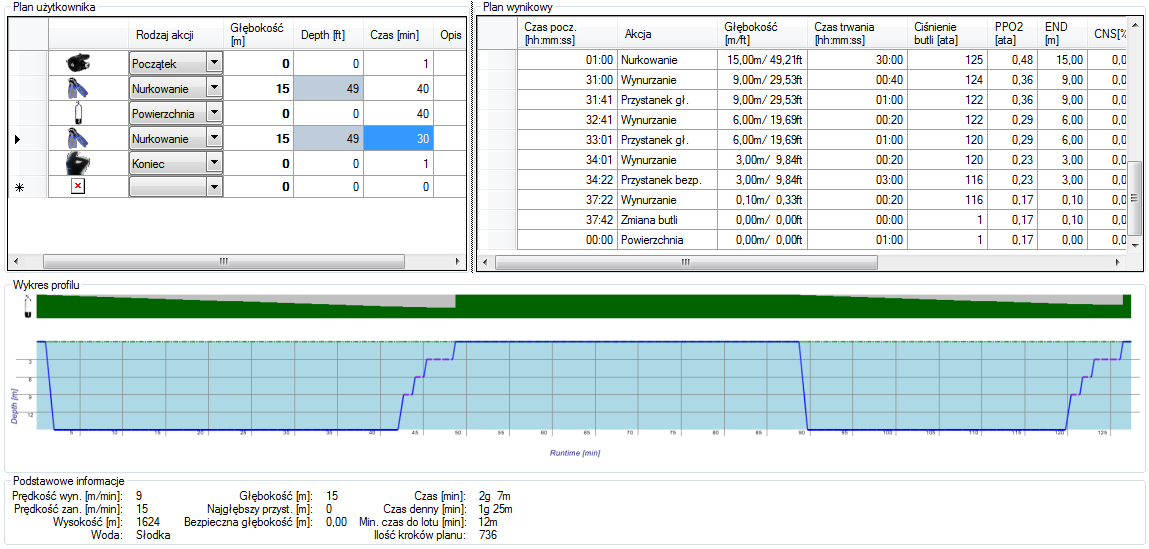1149x549 pixels.
Task: Click the red X icon in the new row
Action: [x=76, y=188]
